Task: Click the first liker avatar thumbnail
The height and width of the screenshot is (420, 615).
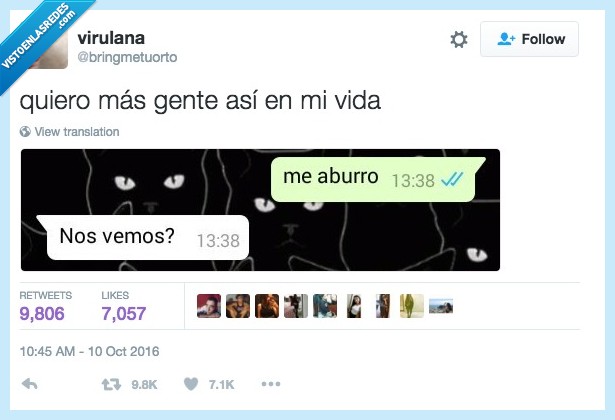Action: click(209, 306)
